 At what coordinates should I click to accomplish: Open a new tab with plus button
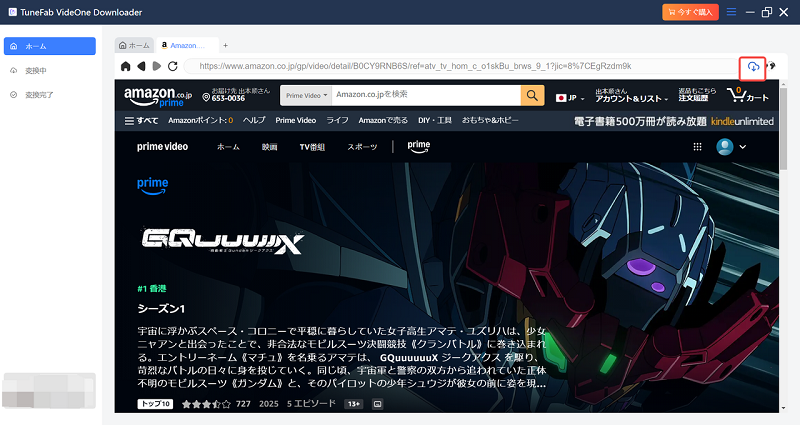(x=226, y=45)
